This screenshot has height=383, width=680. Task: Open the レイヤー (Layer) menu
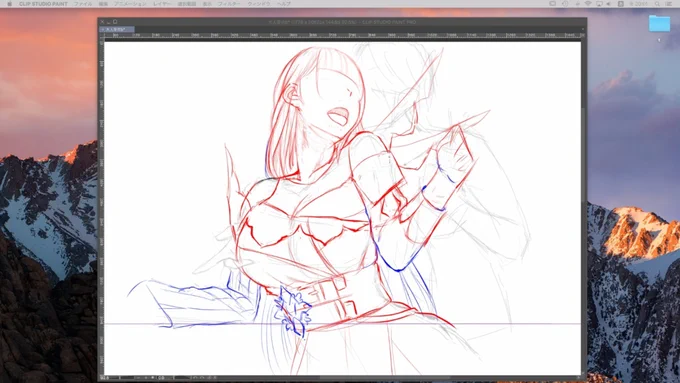(x=162, y=3)
